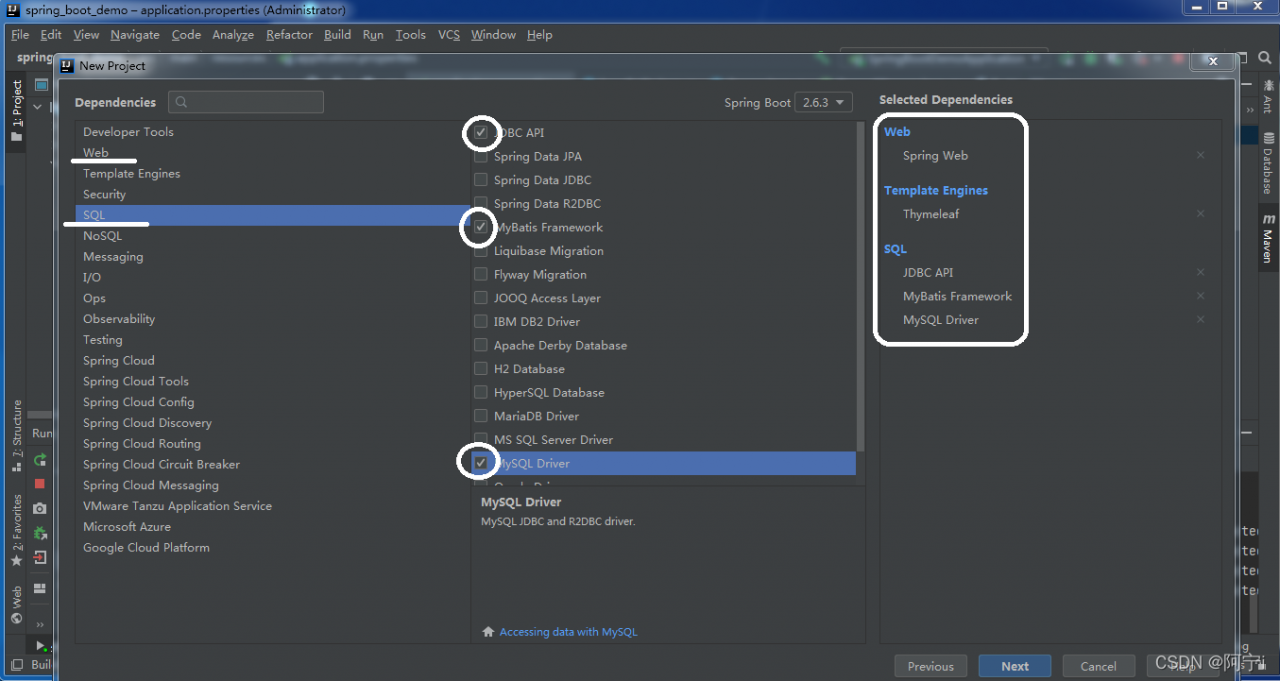Select Thymeleaf in Selected Dependencies
Image resolution: width=1280 pixels, height=681 pixels.
click(931, 214)
